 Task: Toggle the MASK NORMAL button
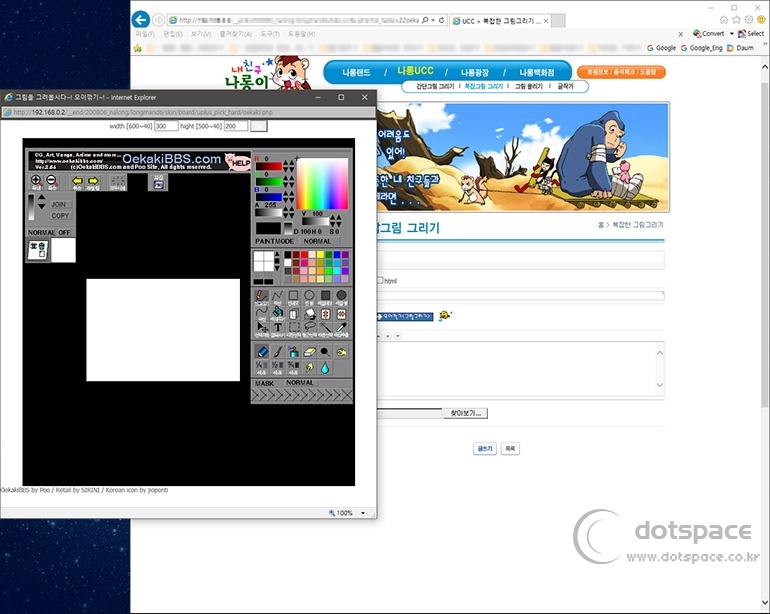coord(300,383)
